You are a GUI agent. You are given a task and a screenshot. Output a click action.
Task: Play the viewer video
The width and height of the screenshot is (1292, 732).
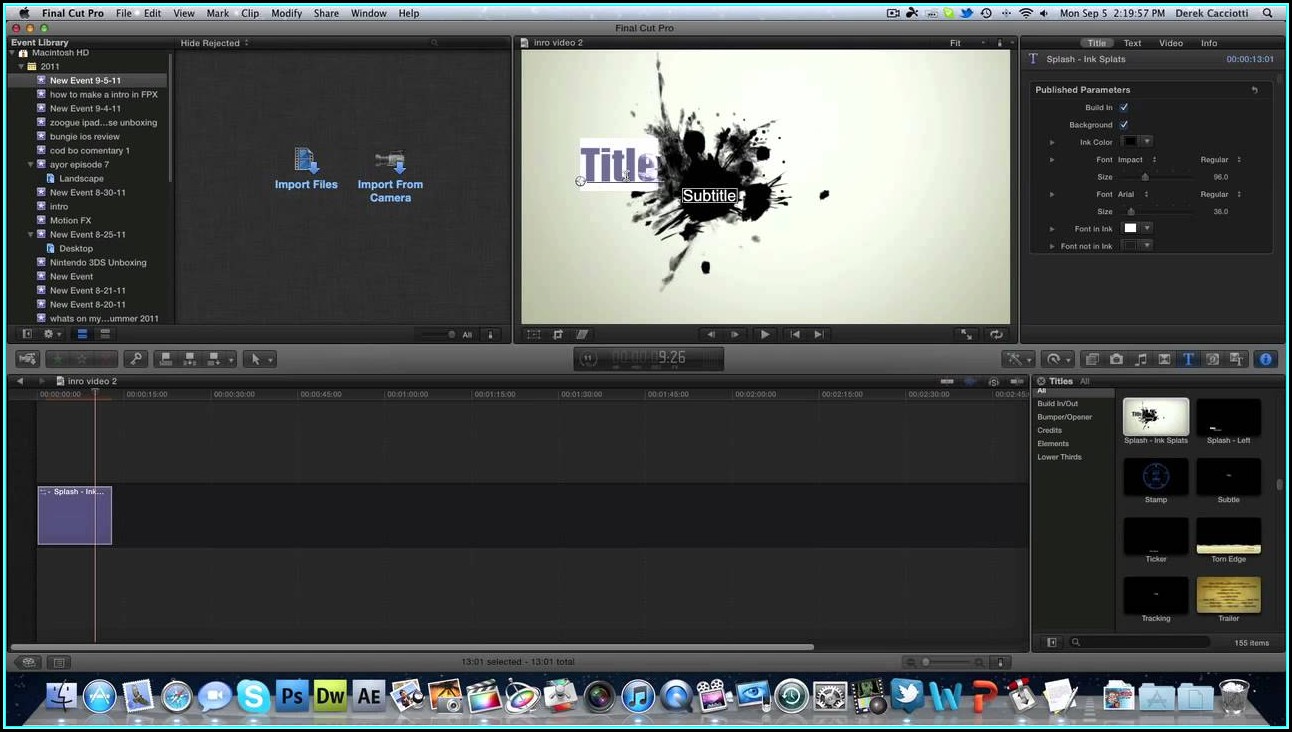coord(765,335)
